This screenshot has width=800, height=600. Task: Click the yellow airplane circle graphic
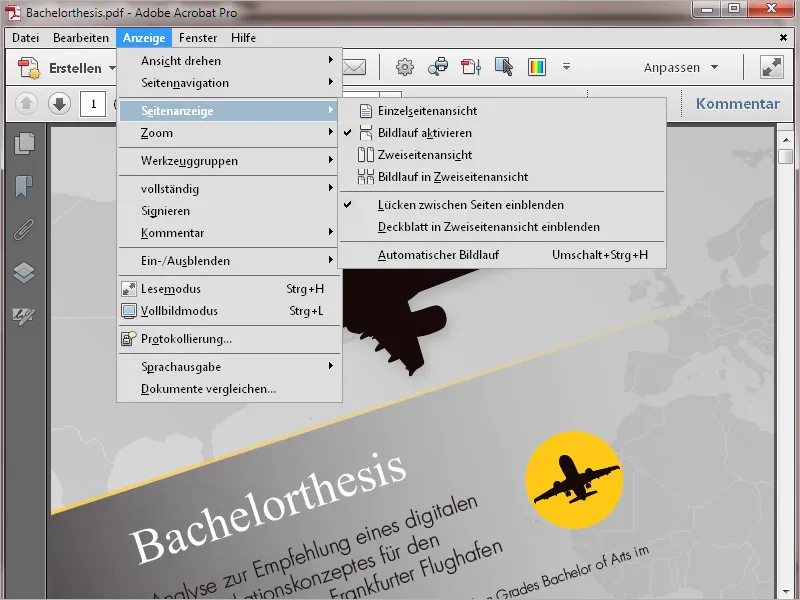(x=574, y=480)
